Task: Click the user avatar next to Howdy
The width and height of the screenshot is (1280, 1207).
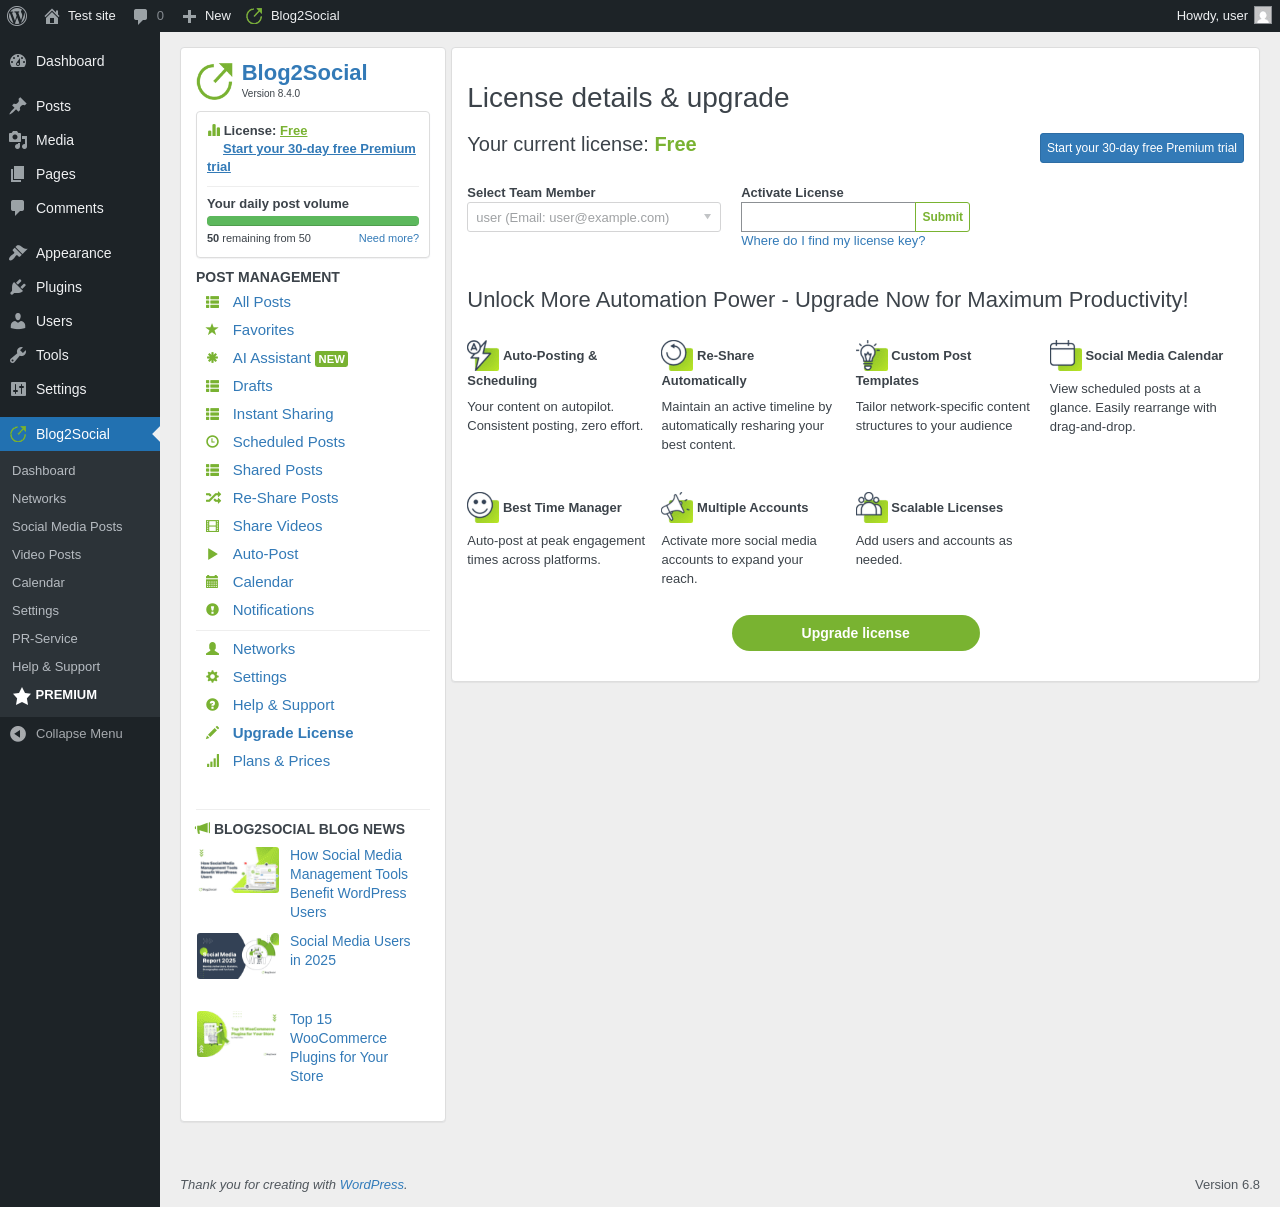Action: [1263, 16]
